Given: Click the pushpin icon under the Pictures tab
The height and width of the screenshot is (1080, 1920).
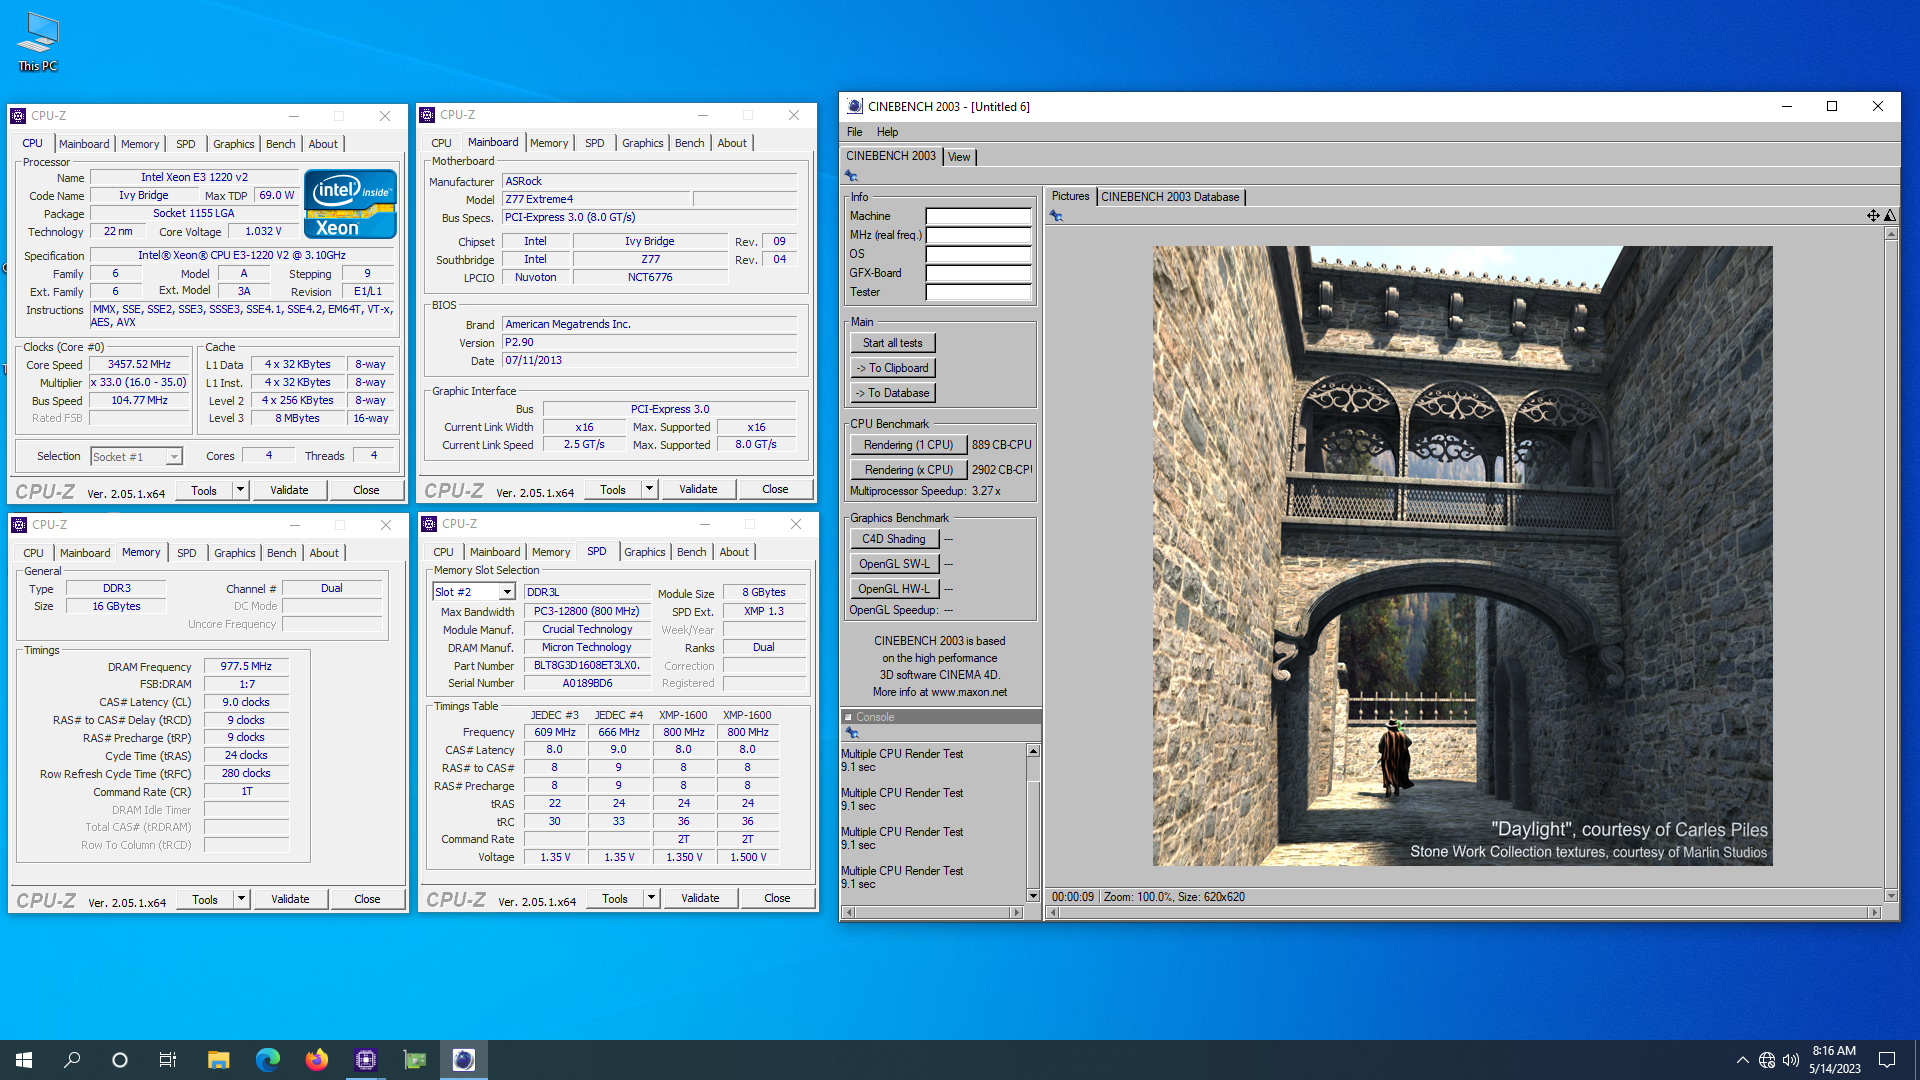Looking at the screenshot, I should click(x=1056, y=216).
